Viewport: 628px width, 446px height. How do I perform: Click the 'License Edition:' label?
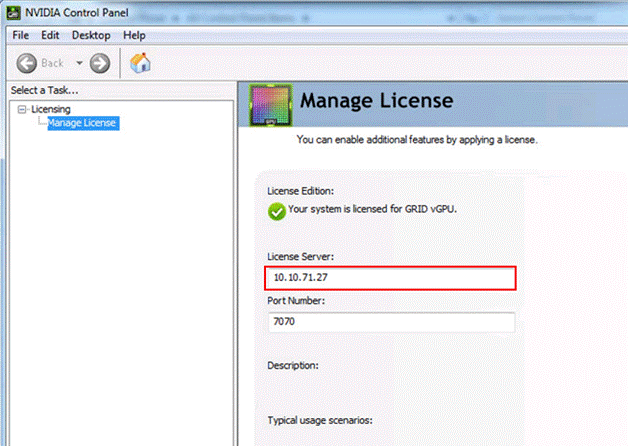click(x=300, y=191)
